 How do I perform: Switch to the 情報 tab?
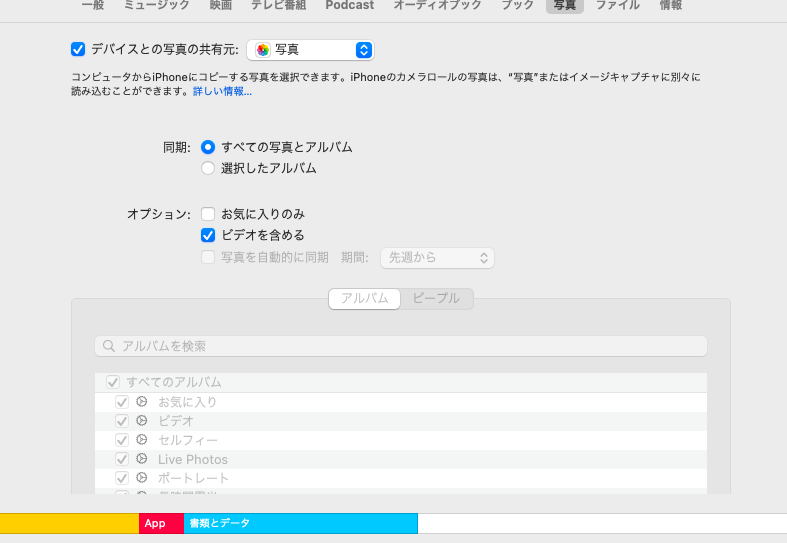[671, 5]
